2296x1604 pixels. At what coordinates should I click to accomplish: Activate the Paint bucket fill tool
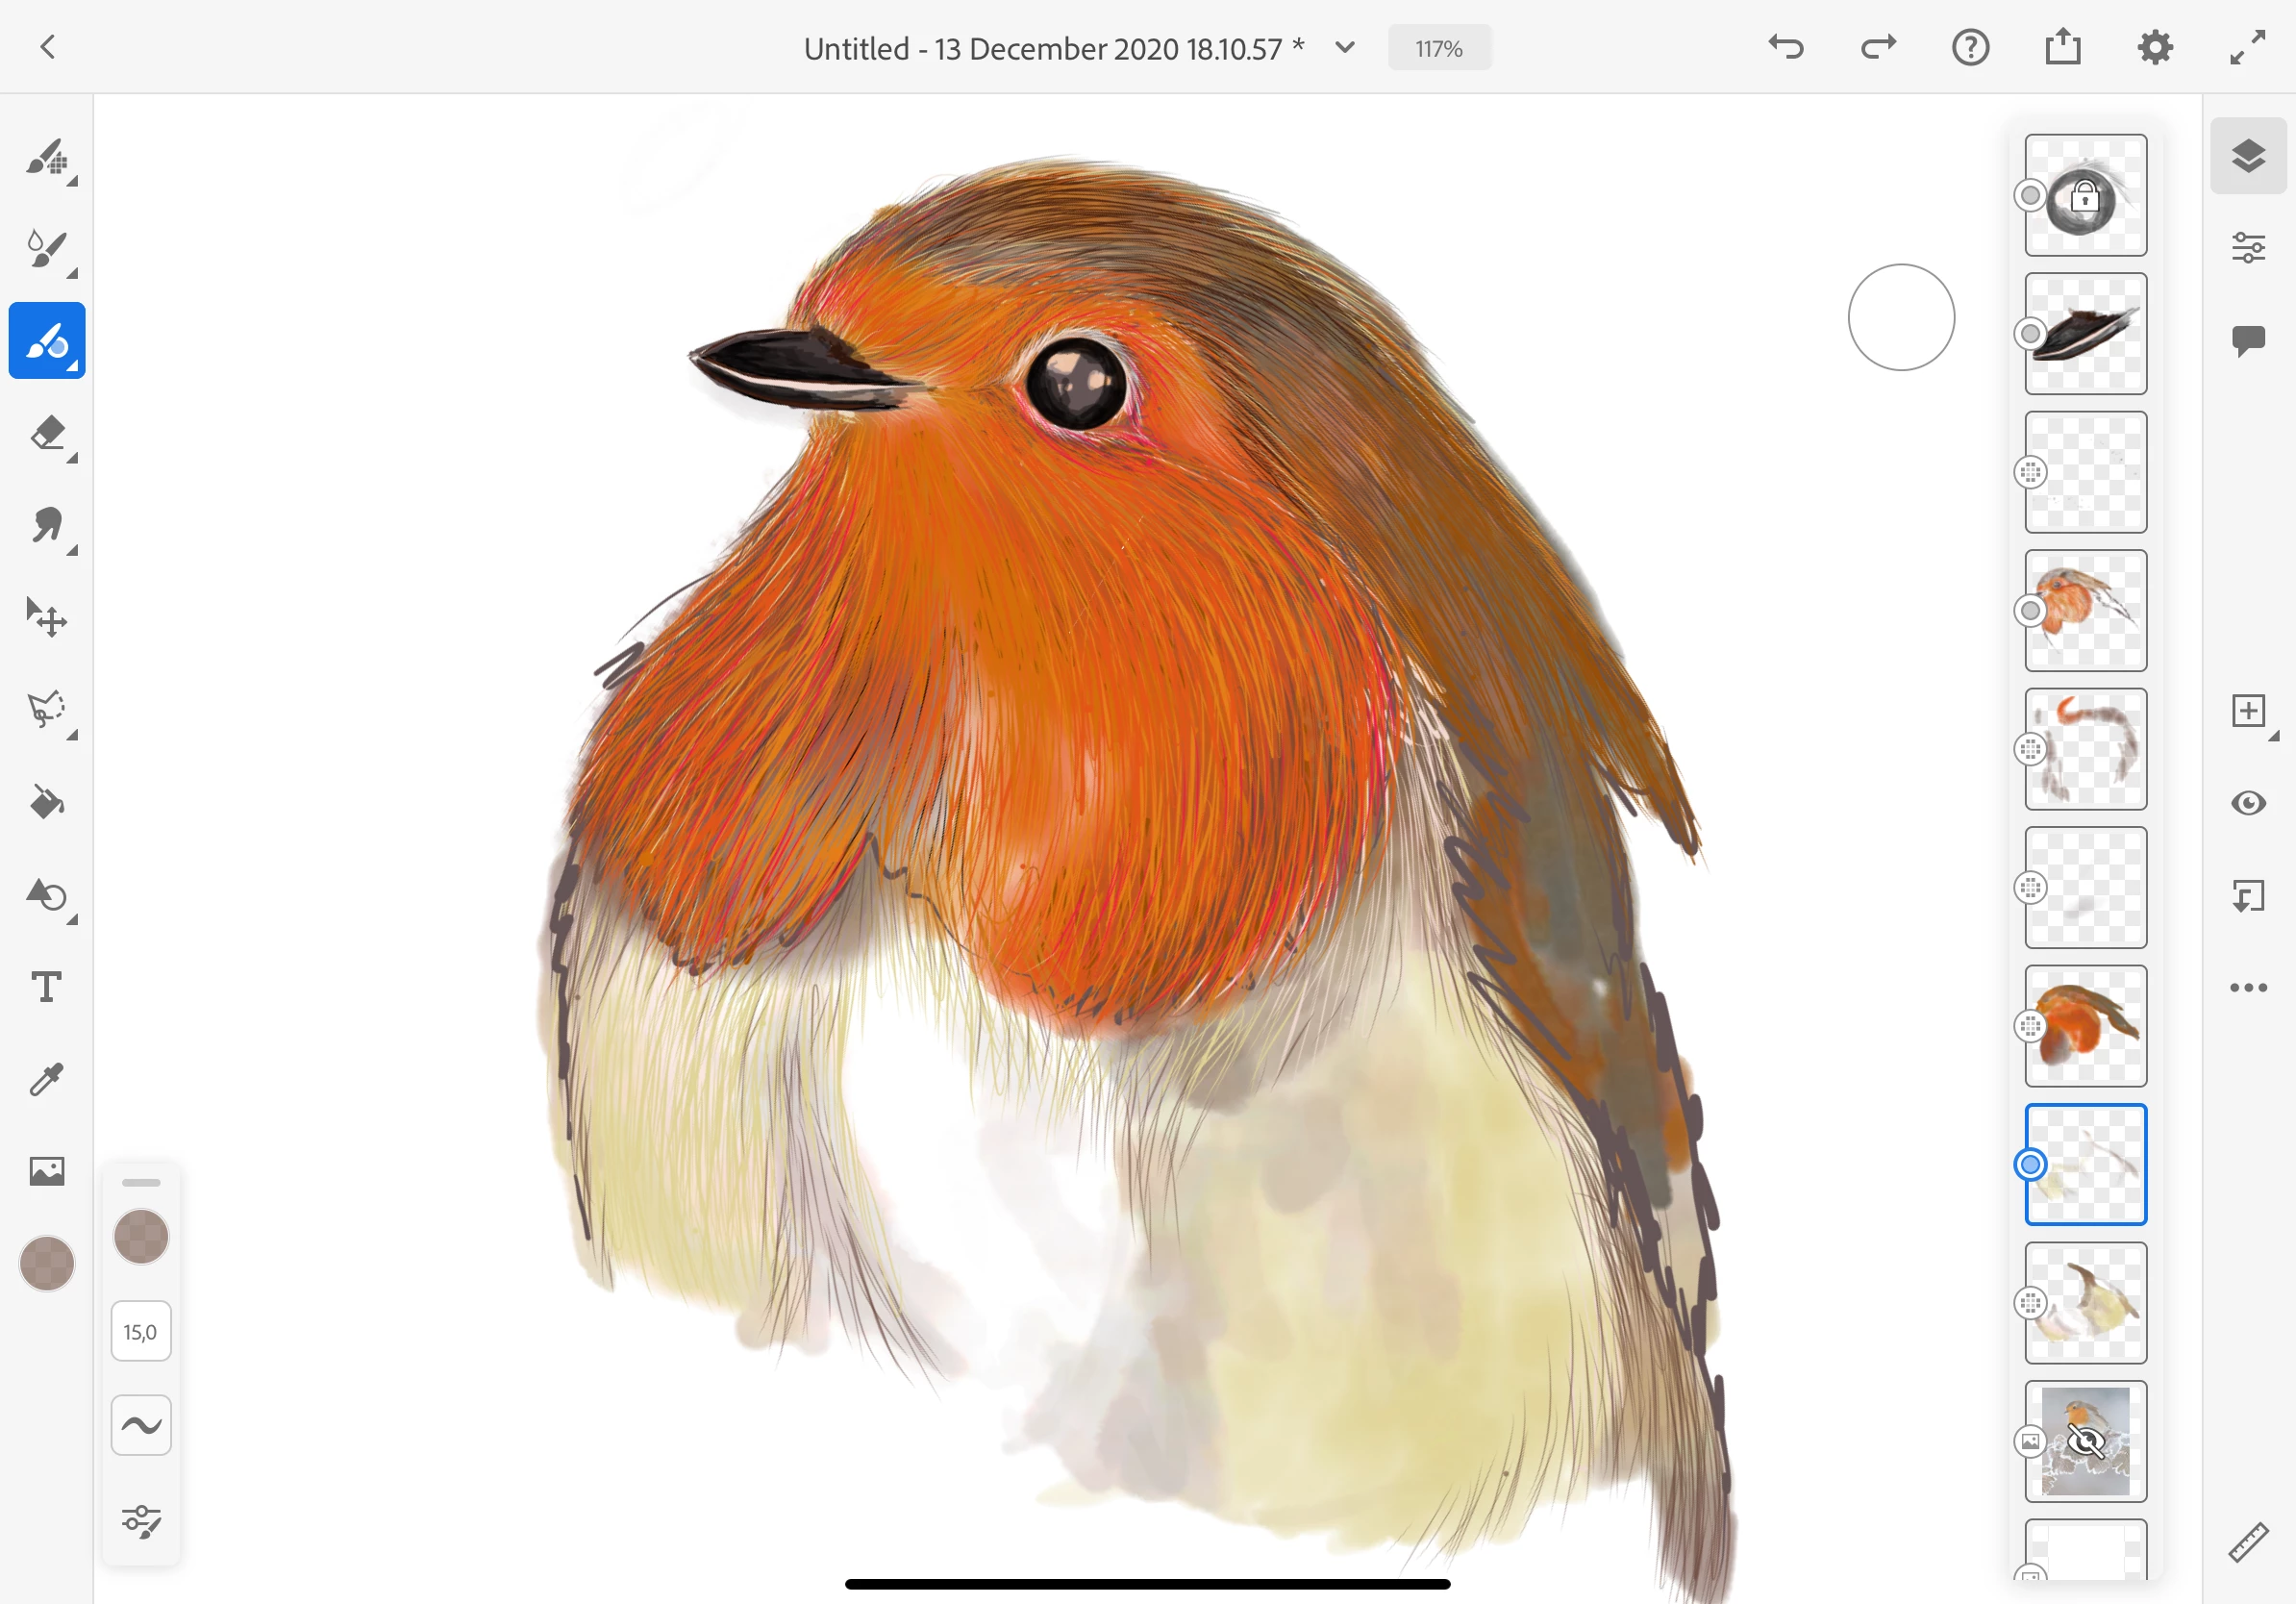coord(46,802)
